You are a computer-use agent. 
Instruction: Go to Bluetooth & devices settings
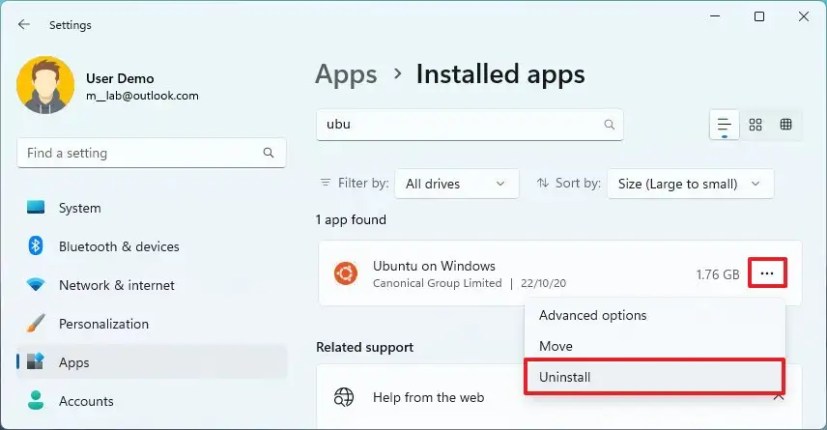point(118,246)
